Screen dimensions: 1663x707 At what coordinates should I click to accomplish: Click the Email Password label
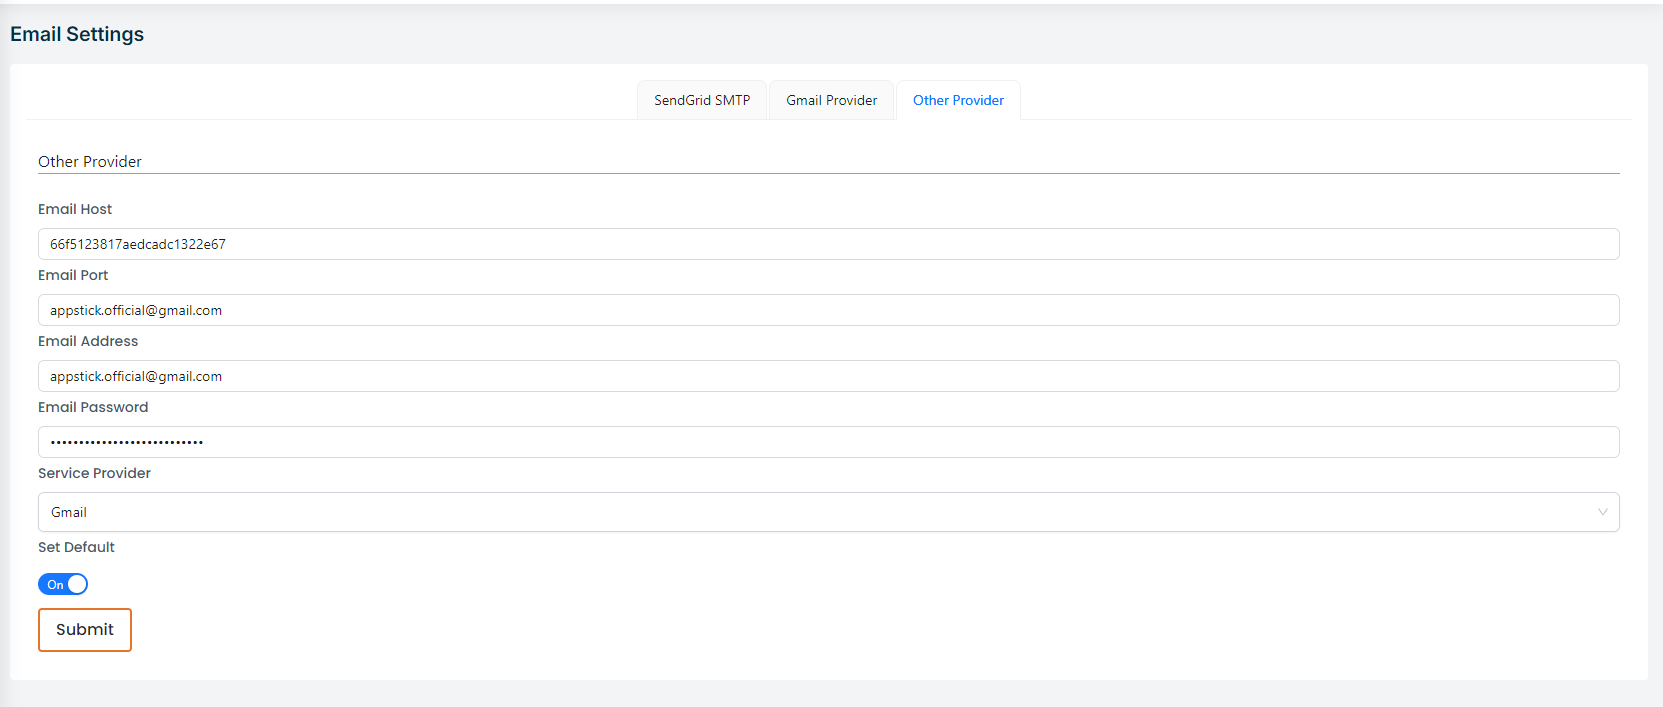(x=93, y=407)
